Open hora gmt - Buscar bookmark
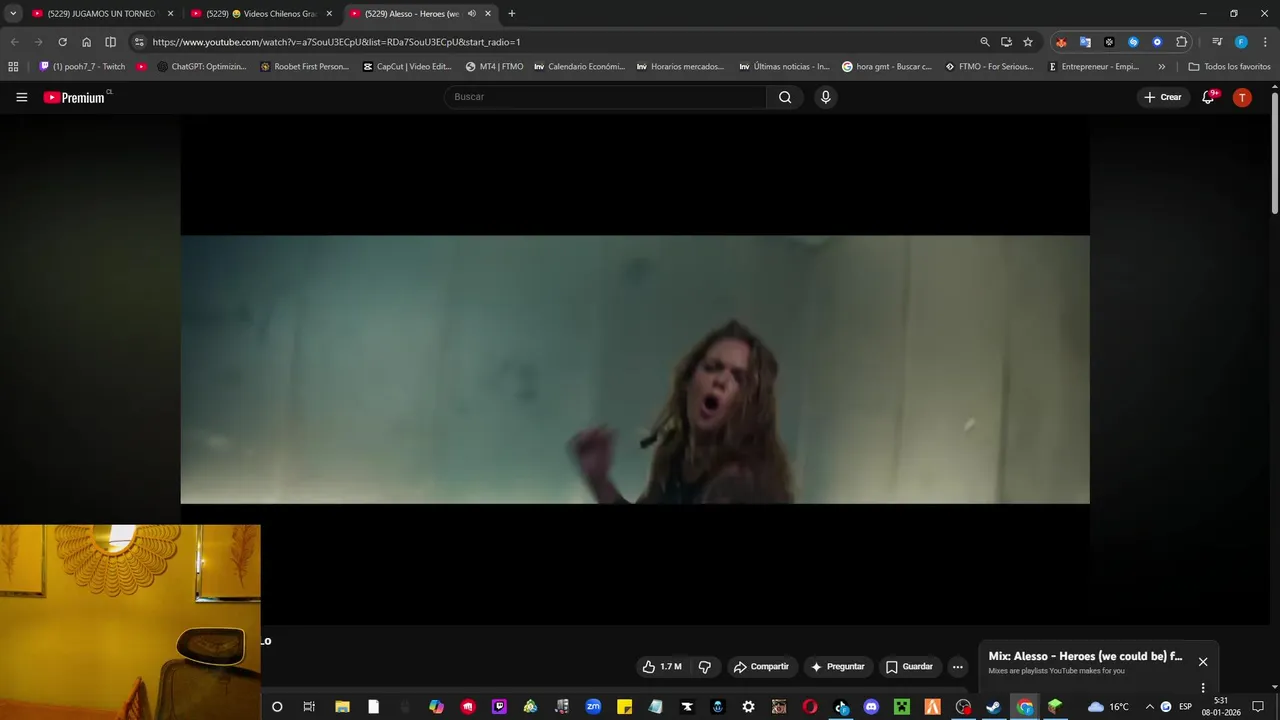 pyautogui.click(x=887, y=67)
